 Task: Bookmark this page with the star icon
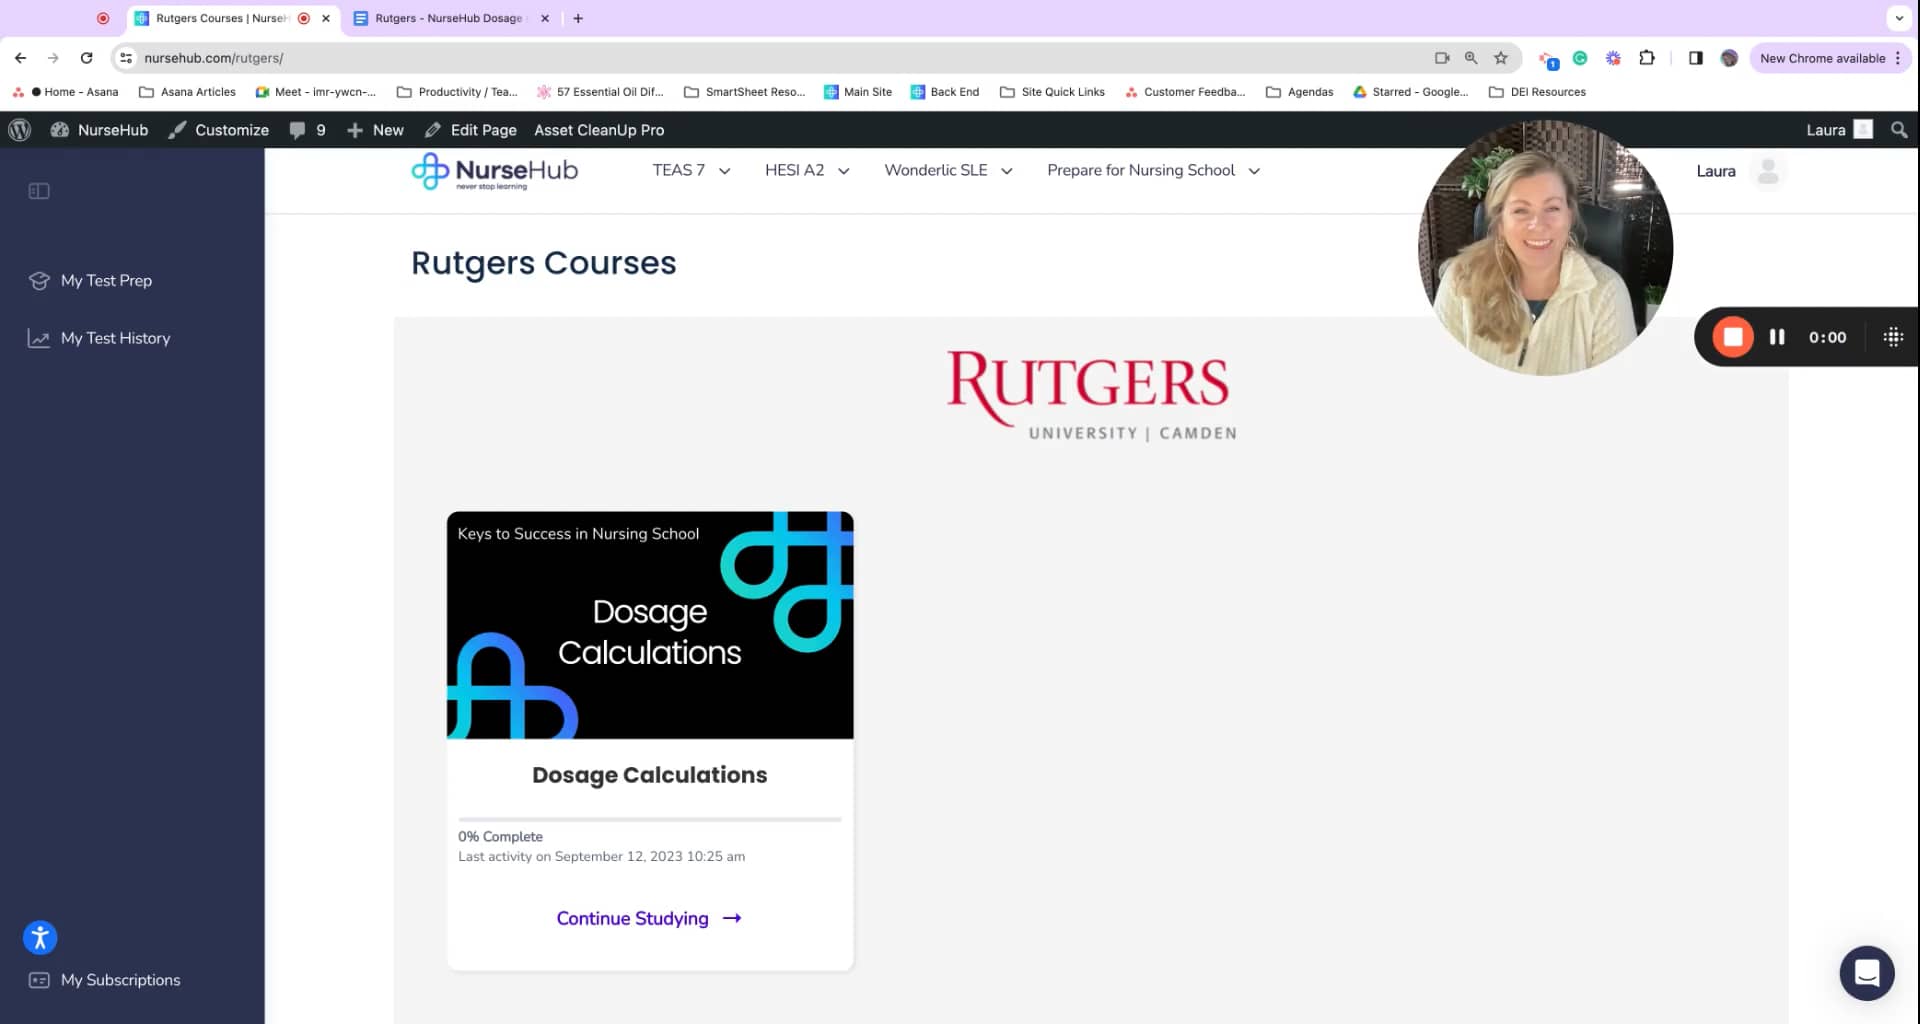1501,58
